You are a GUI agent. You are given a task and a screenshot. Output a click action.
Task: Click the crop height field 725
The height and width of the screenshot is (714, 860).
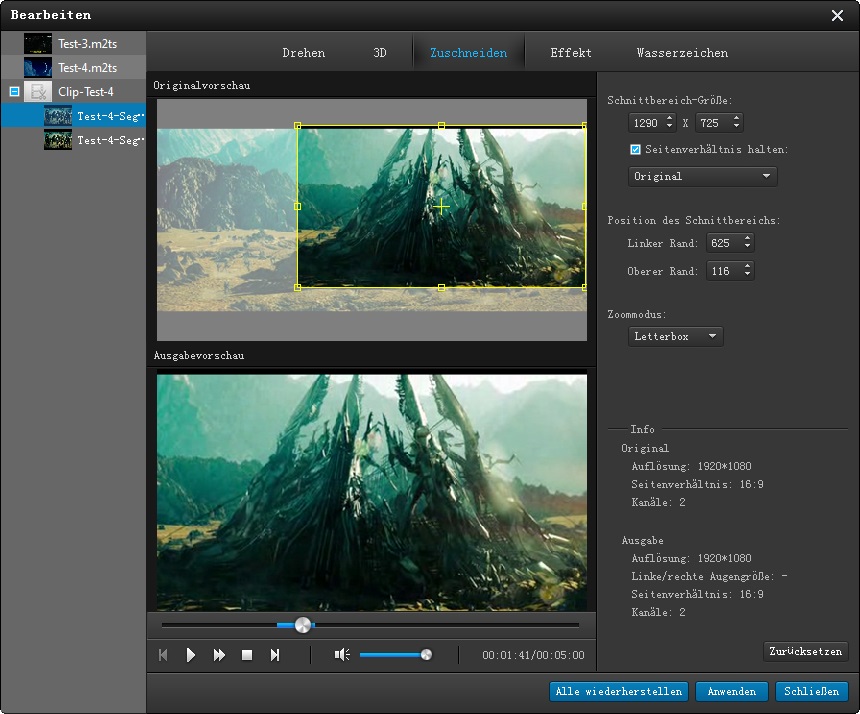pos(712,123)
